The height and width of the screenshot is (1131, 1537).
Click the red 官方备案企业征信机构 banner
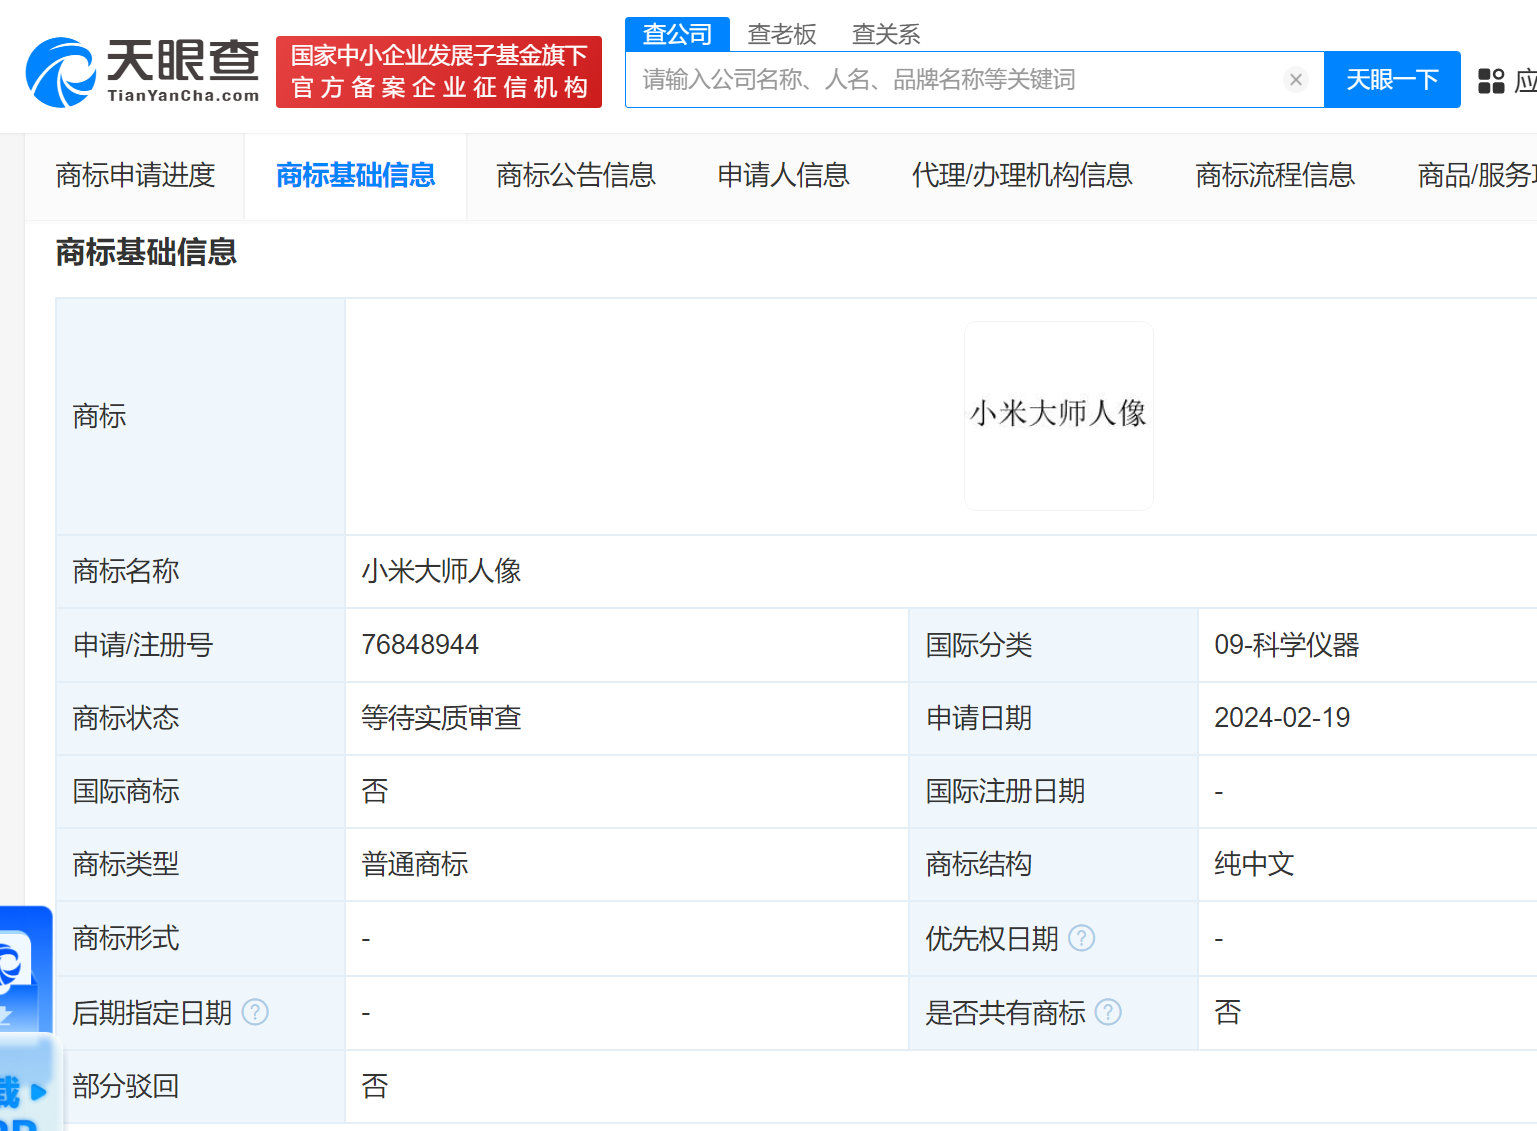(x=439, y=72)
